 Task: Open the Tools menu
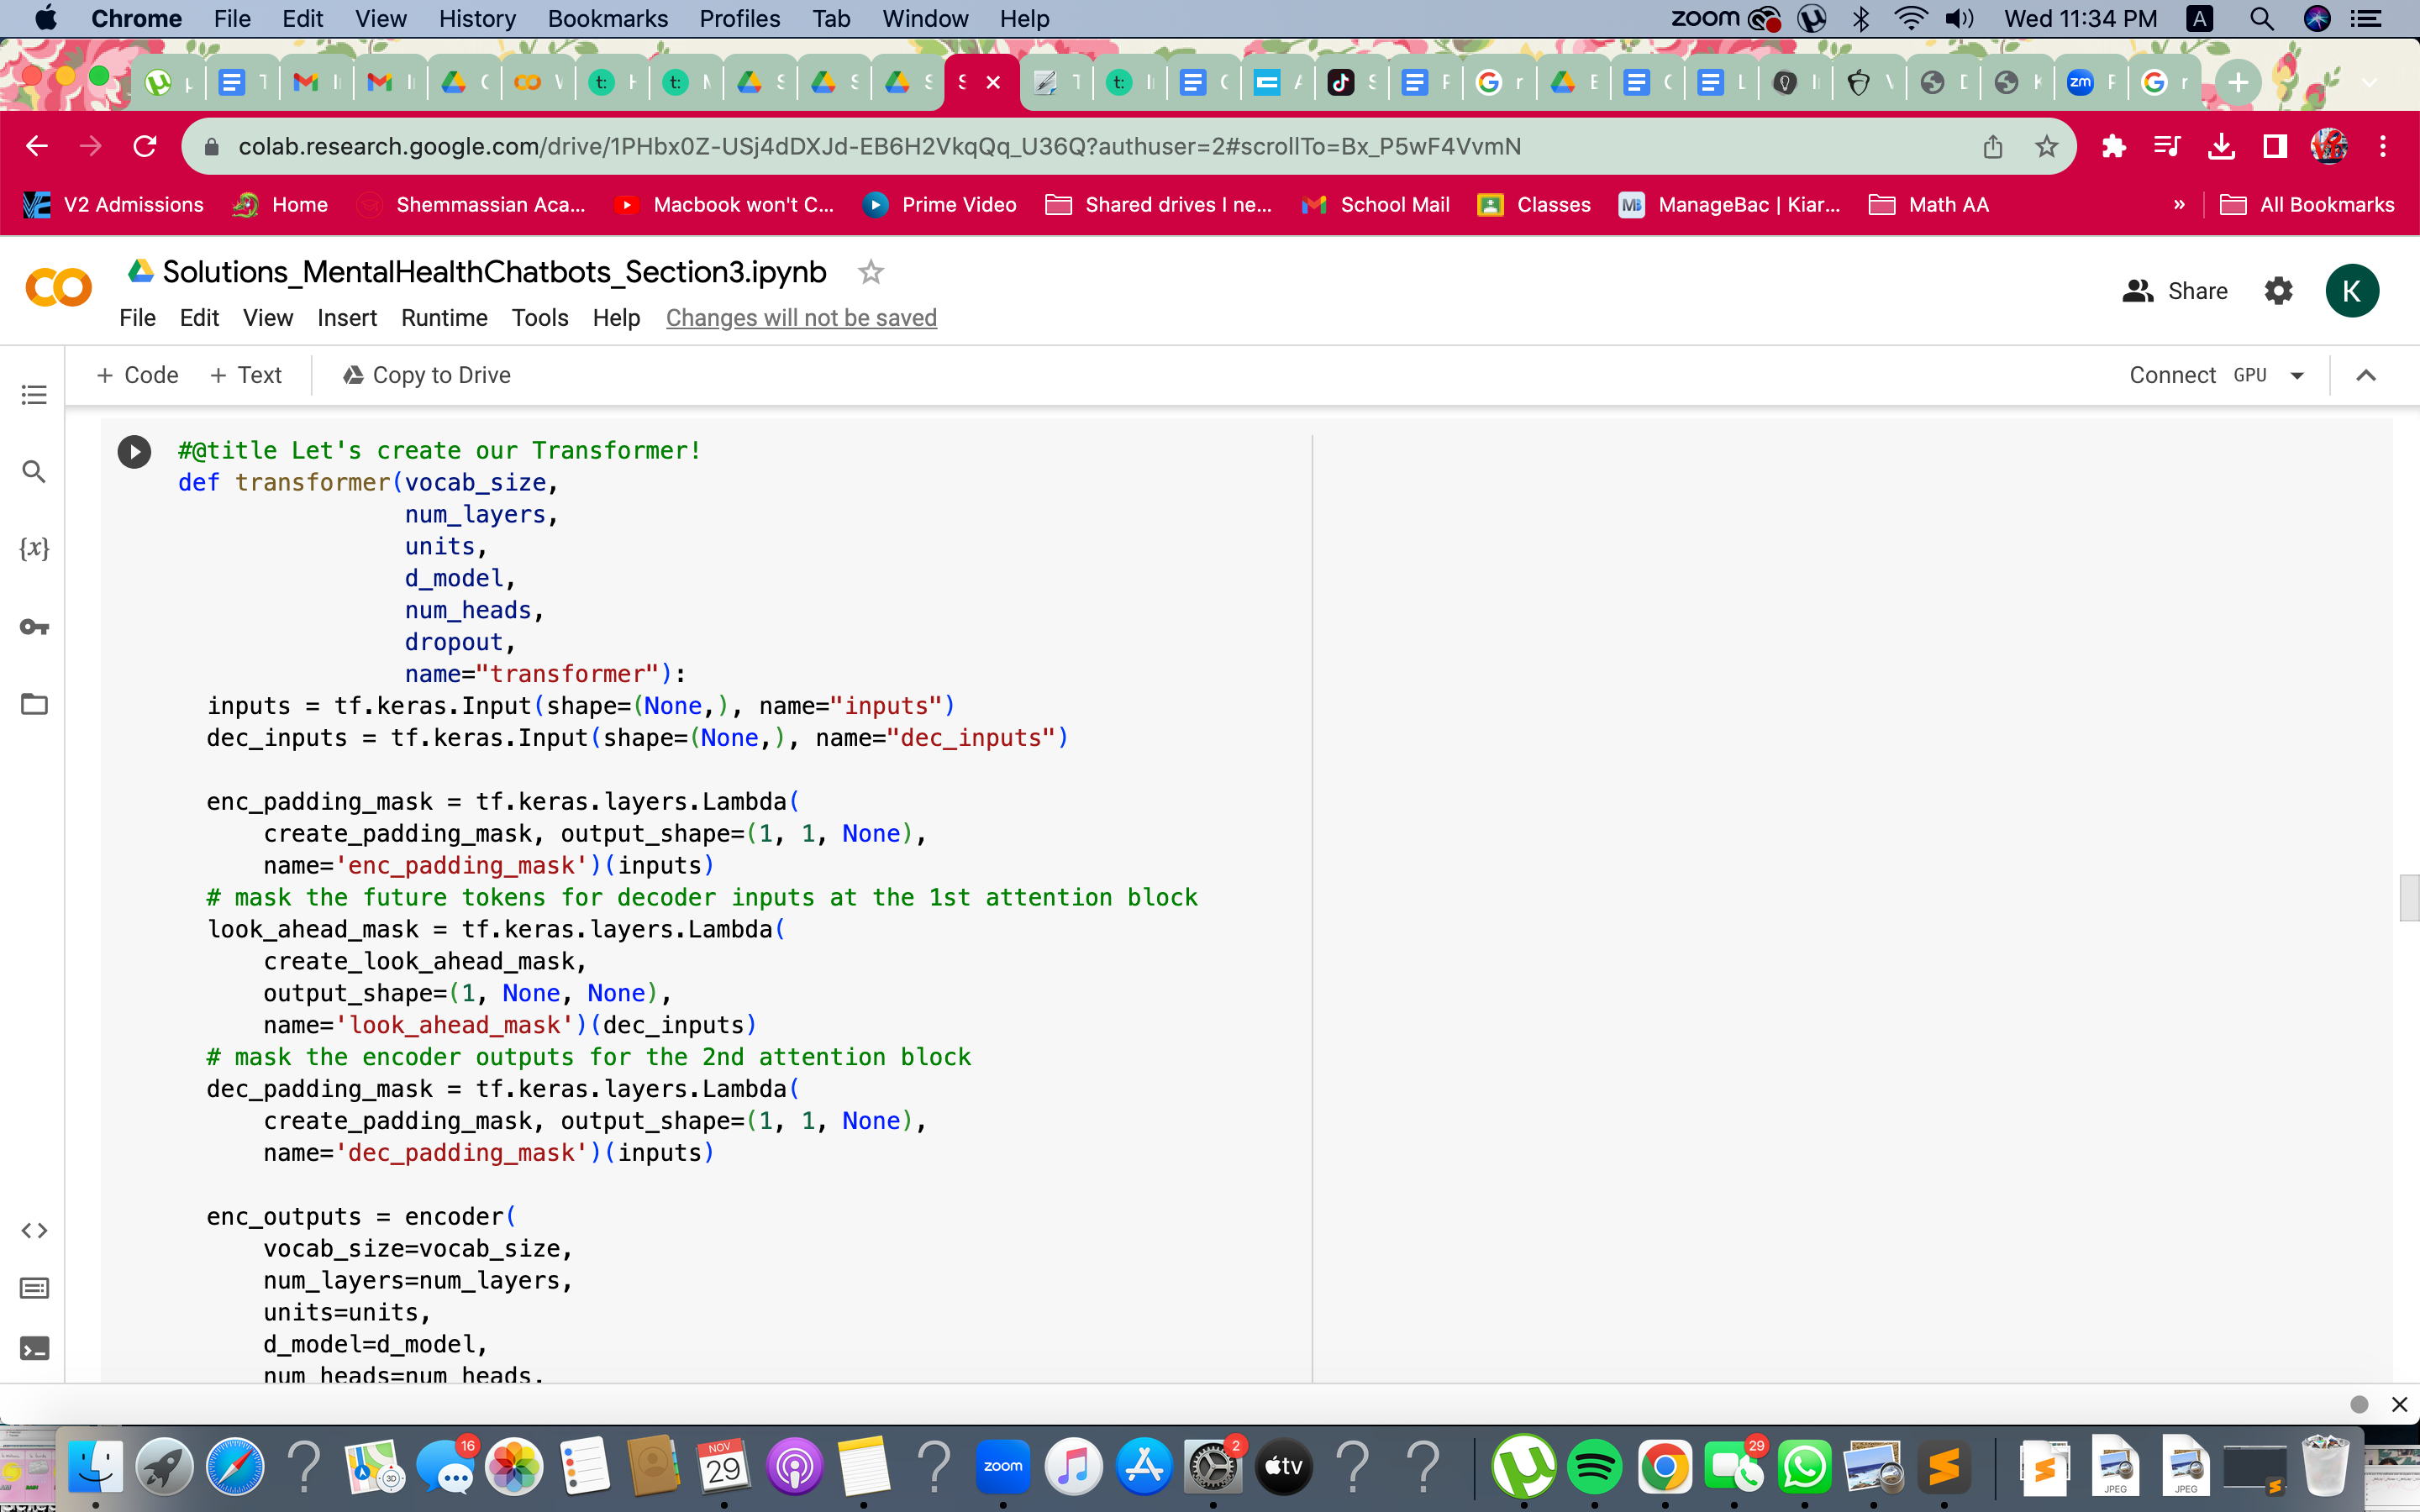pos(540,318)
